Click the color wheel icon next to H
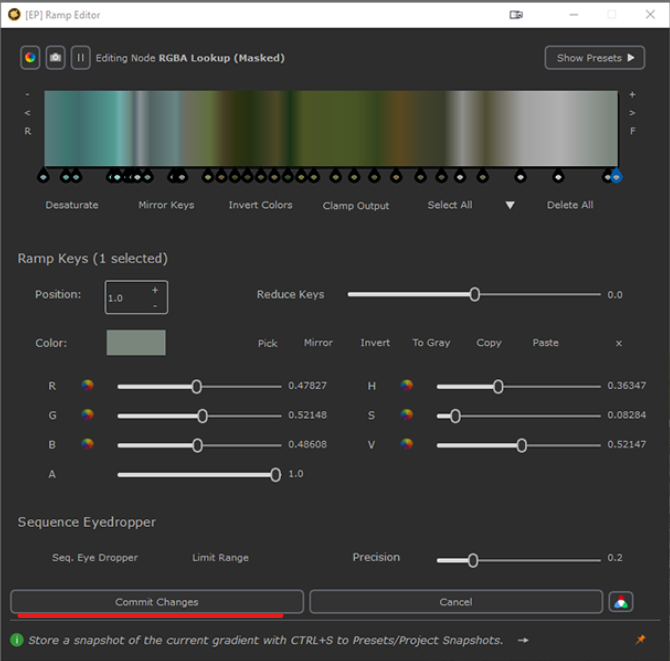The image size is (670, 661). point(407,385)
